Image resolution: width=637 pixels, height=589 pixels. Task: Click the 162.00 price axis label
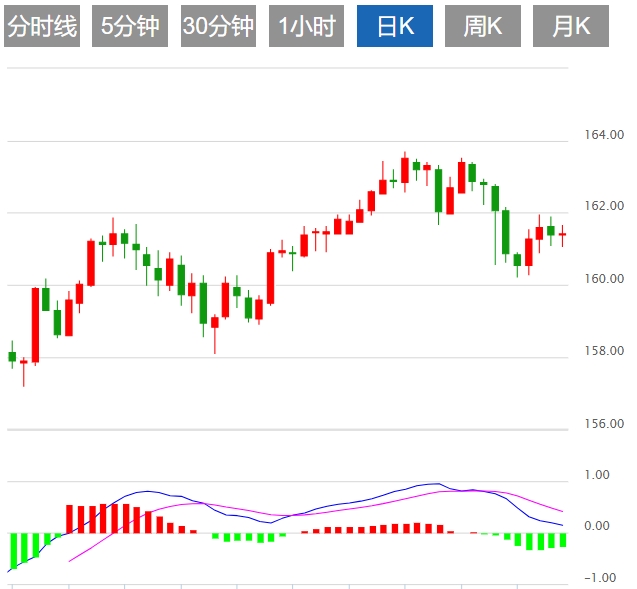click(x=602, y=206)
